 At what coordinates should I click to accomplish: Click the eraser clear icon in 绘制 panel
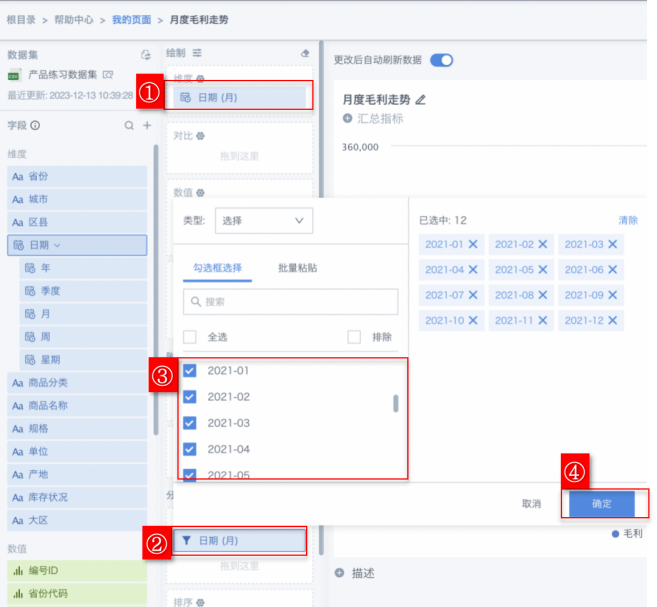pyautogui.click(x=305, y=53)
